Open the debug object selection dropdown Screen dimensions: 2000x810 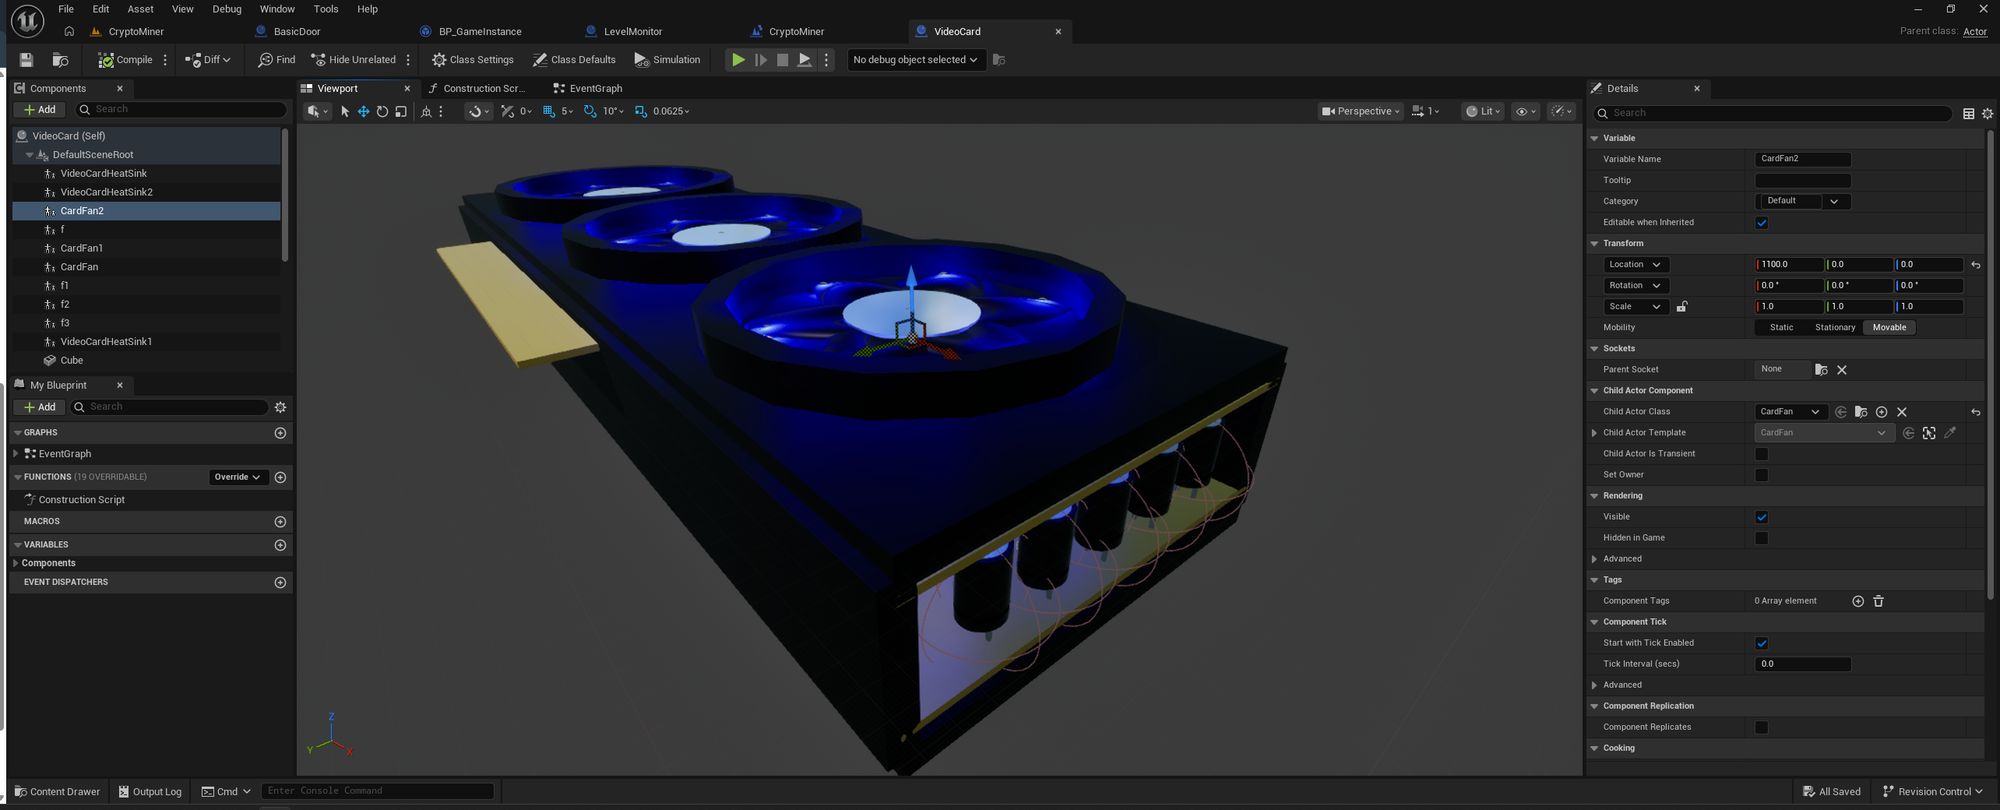915,60
